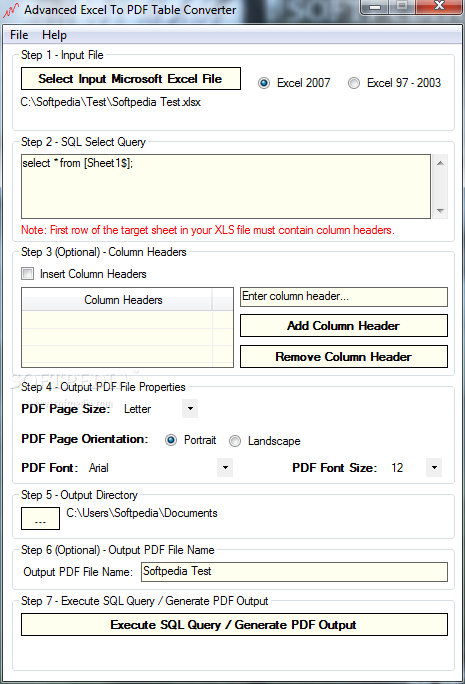Screen dimensions: 465x684
Task: Close the converter window
Action: tap(439, 6)
